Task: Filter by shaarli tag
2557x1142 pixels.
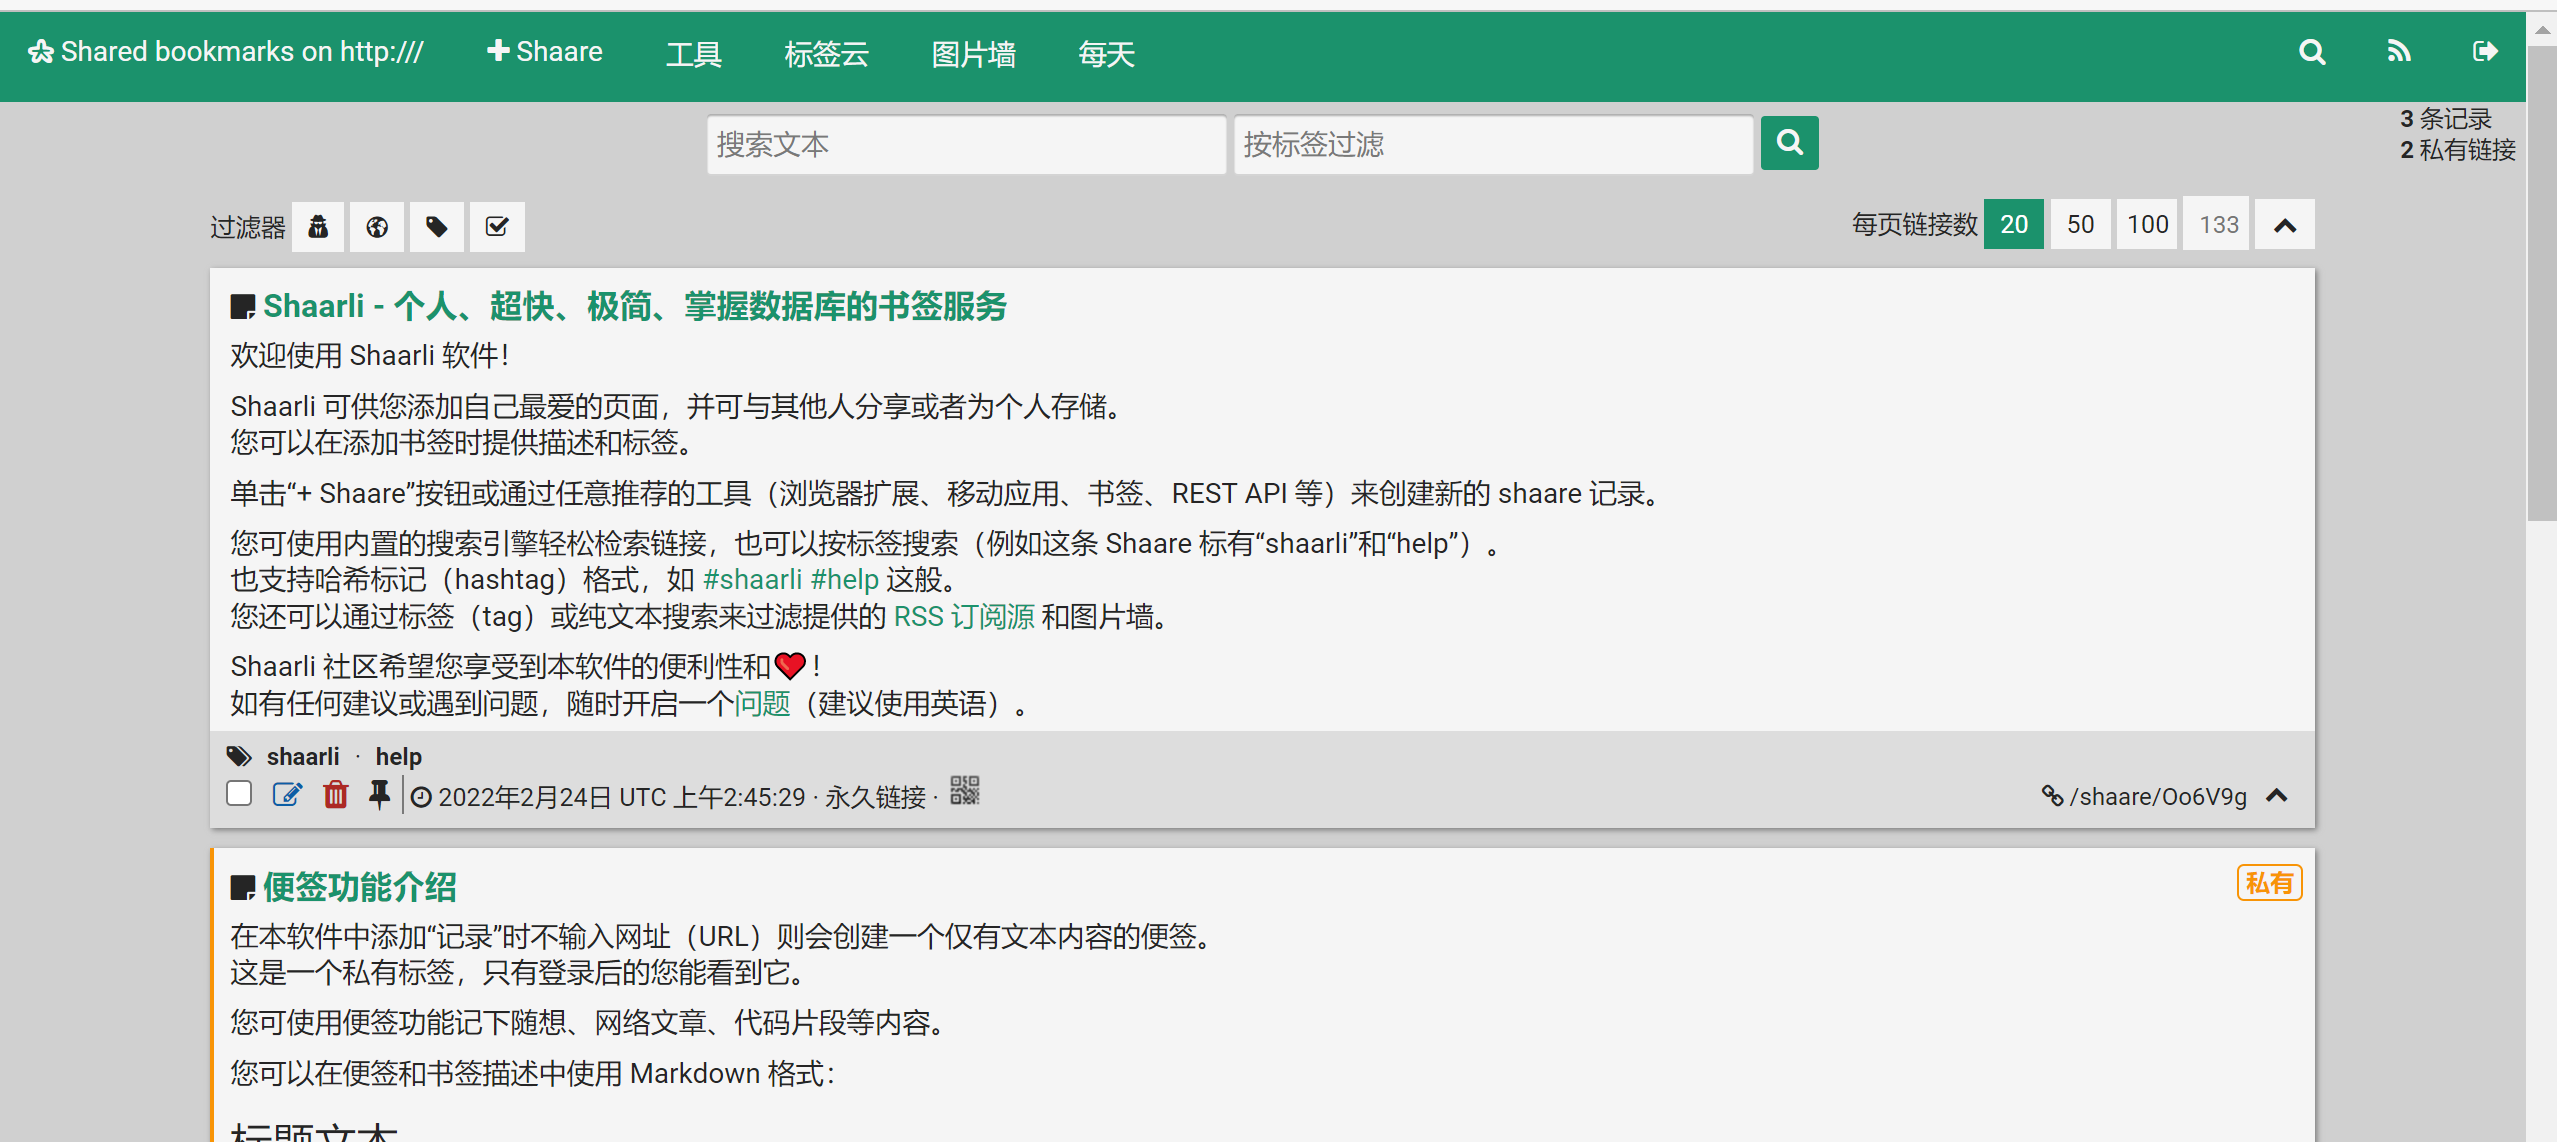Action: pos(303,757)
